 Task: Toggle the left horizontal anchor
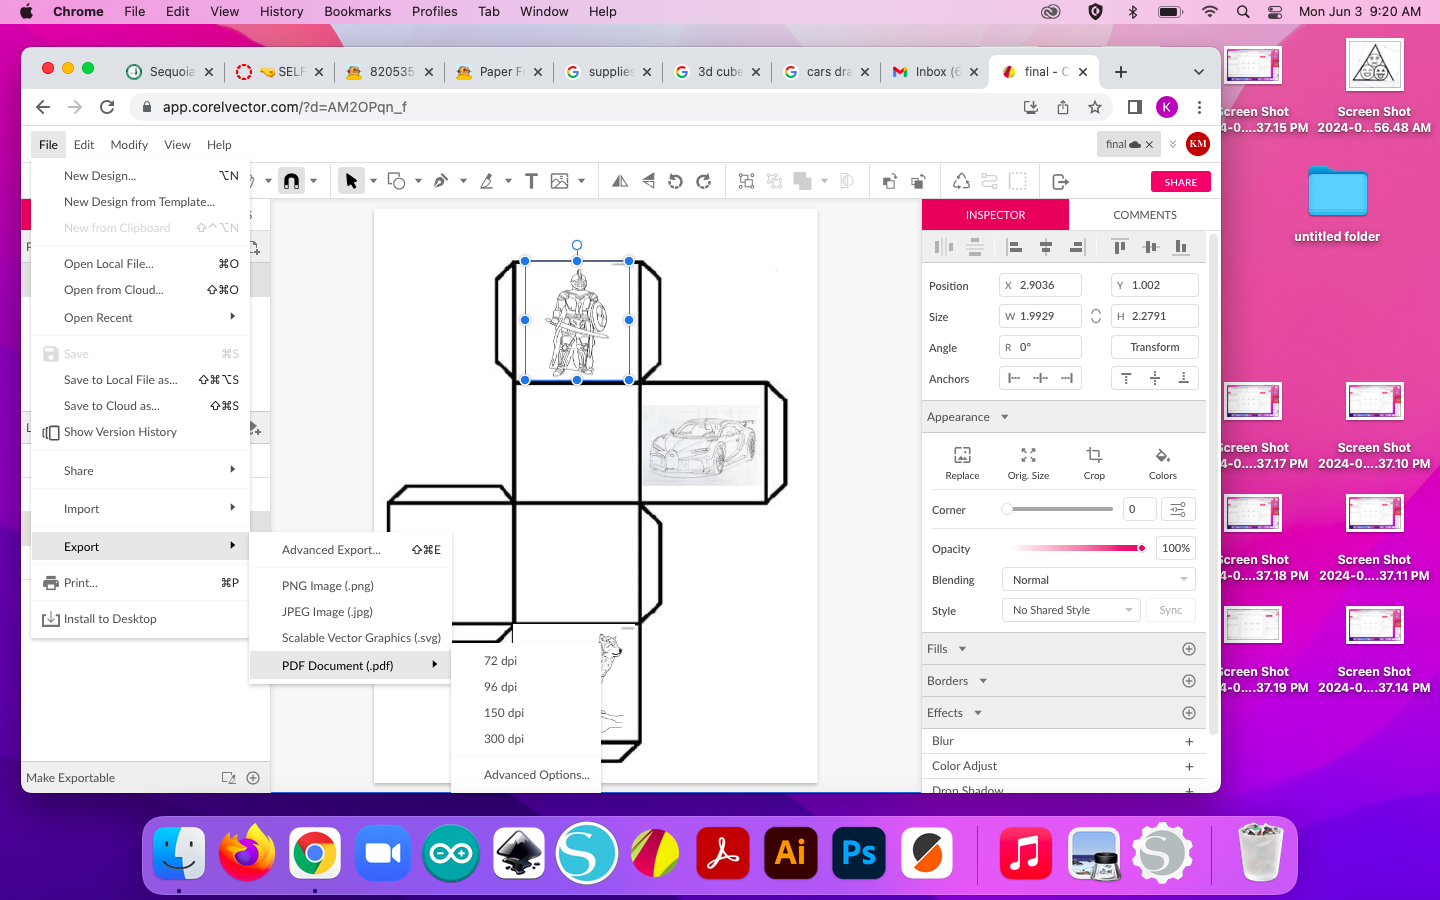[x=1014, y=378]
